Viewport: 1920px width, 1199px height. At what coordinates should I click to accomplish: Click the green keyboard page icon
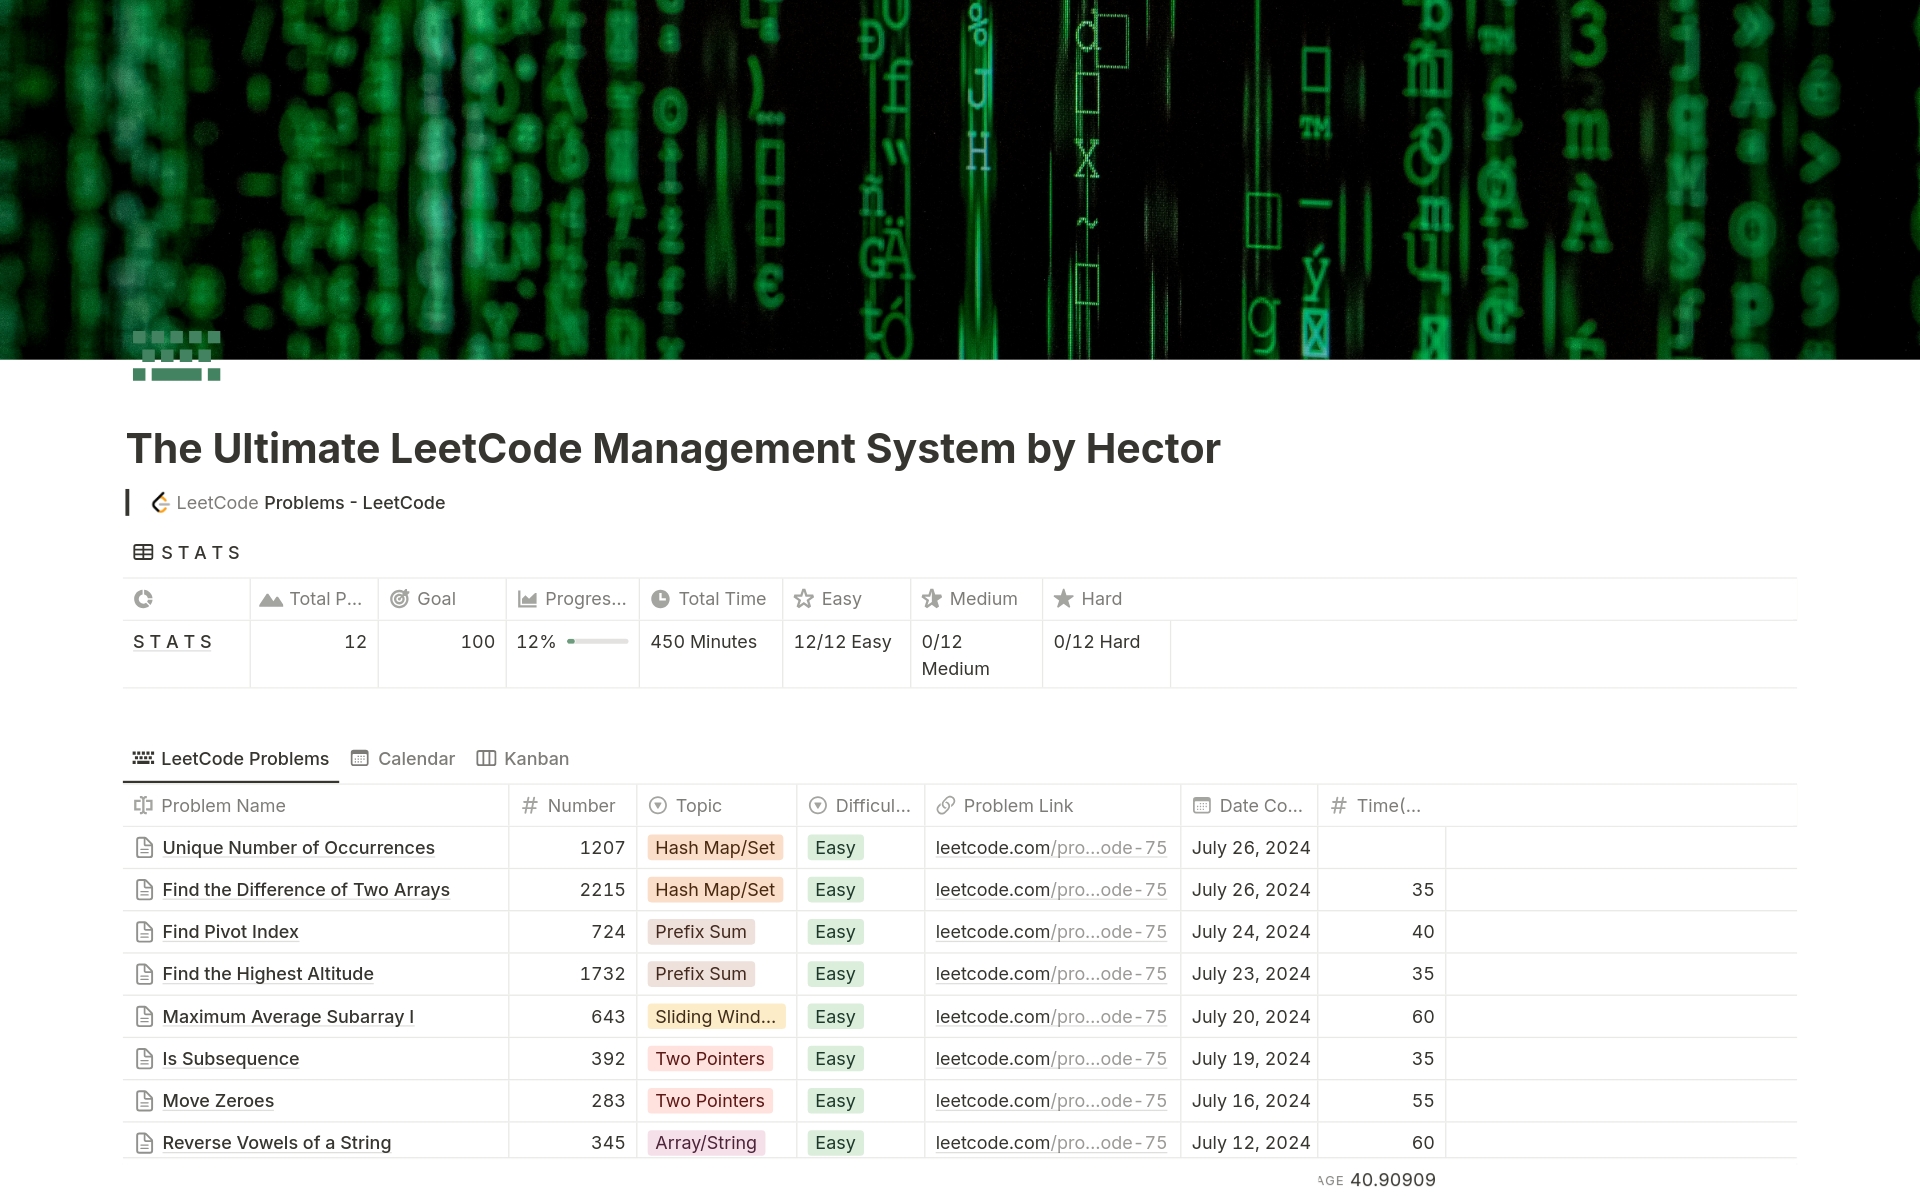[x=176, y=356]
